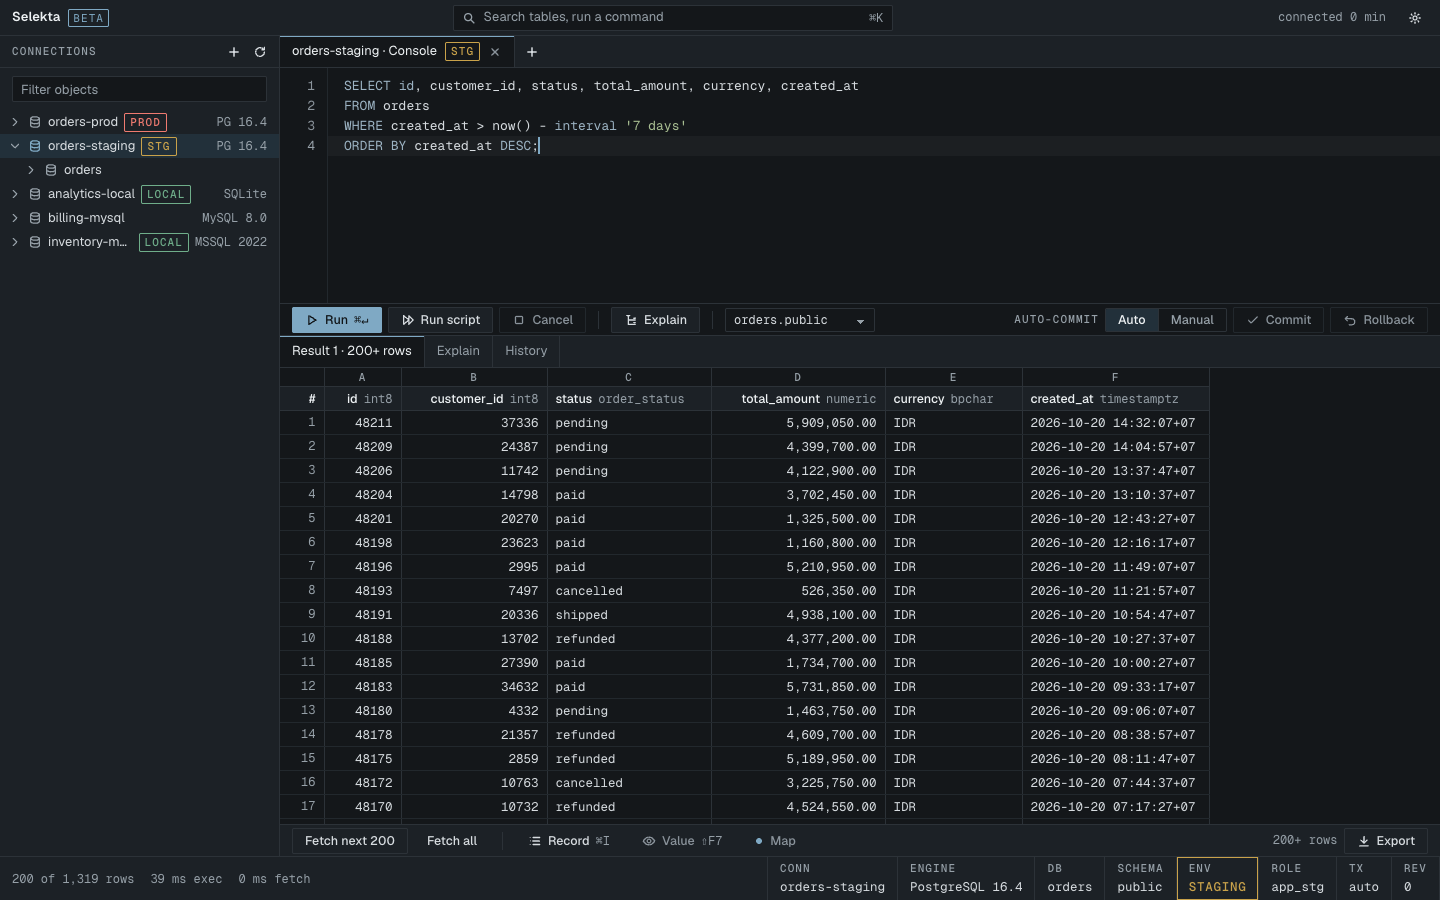1440x900 pixels.
Task: Open Map view
Action: tap(775, 841)
